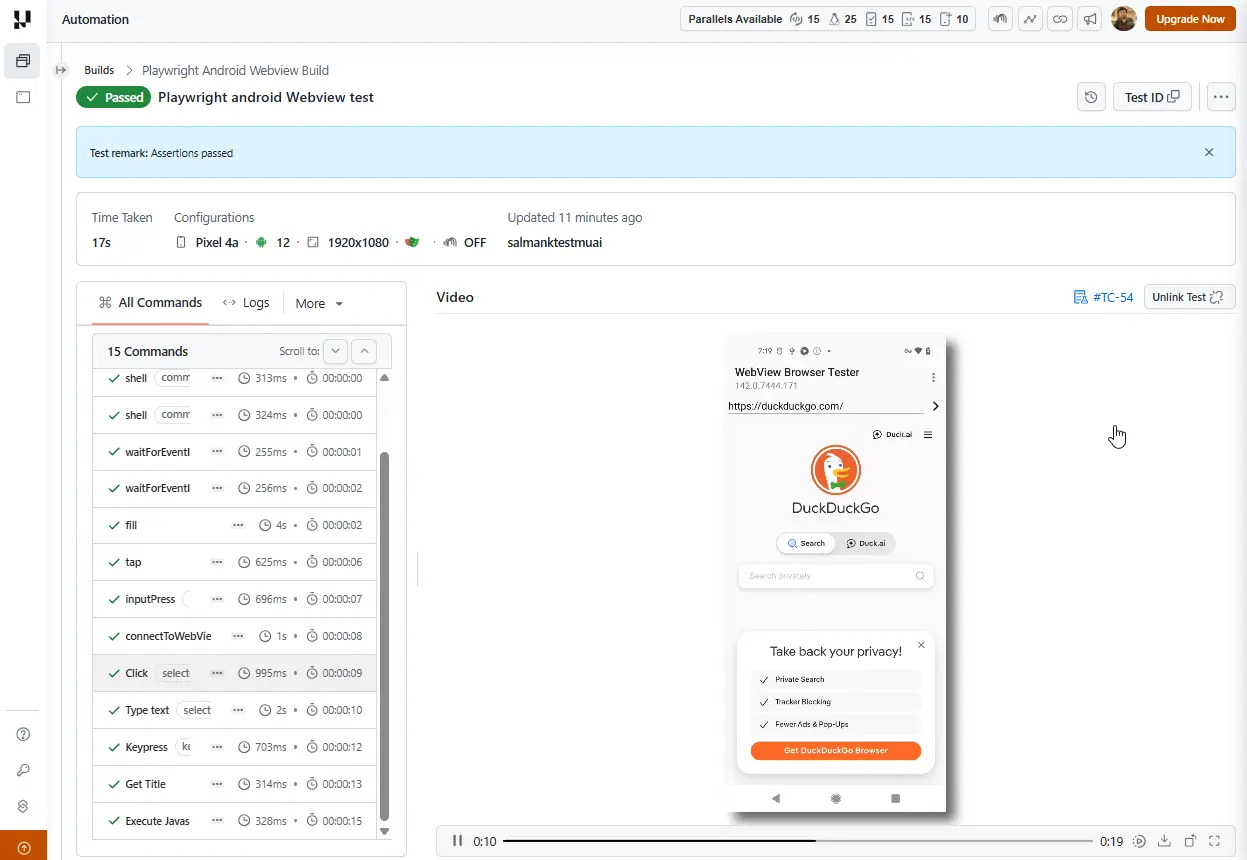
Task: Click the tunnel icon in top bar
Action: click(1000, 19)
